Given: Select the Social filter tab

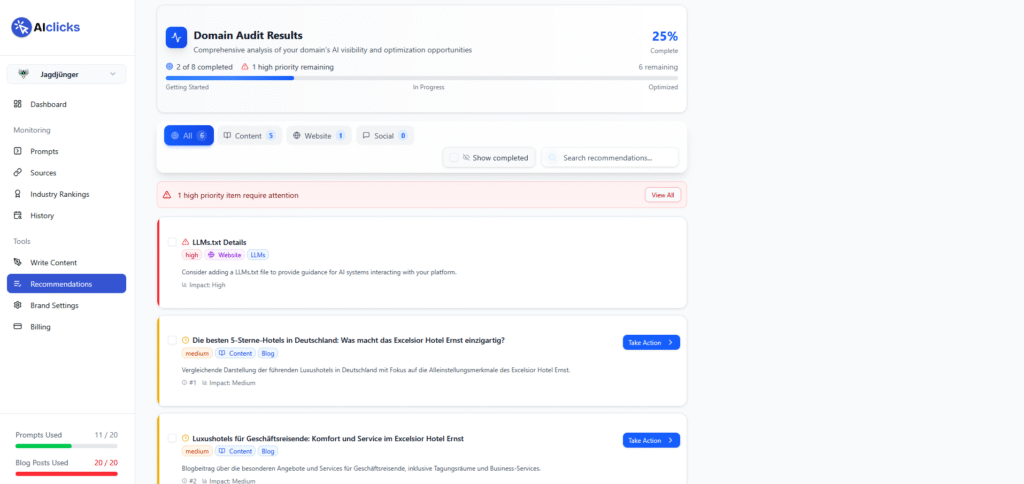Looking at the screenshot, I should coord(384,135).
